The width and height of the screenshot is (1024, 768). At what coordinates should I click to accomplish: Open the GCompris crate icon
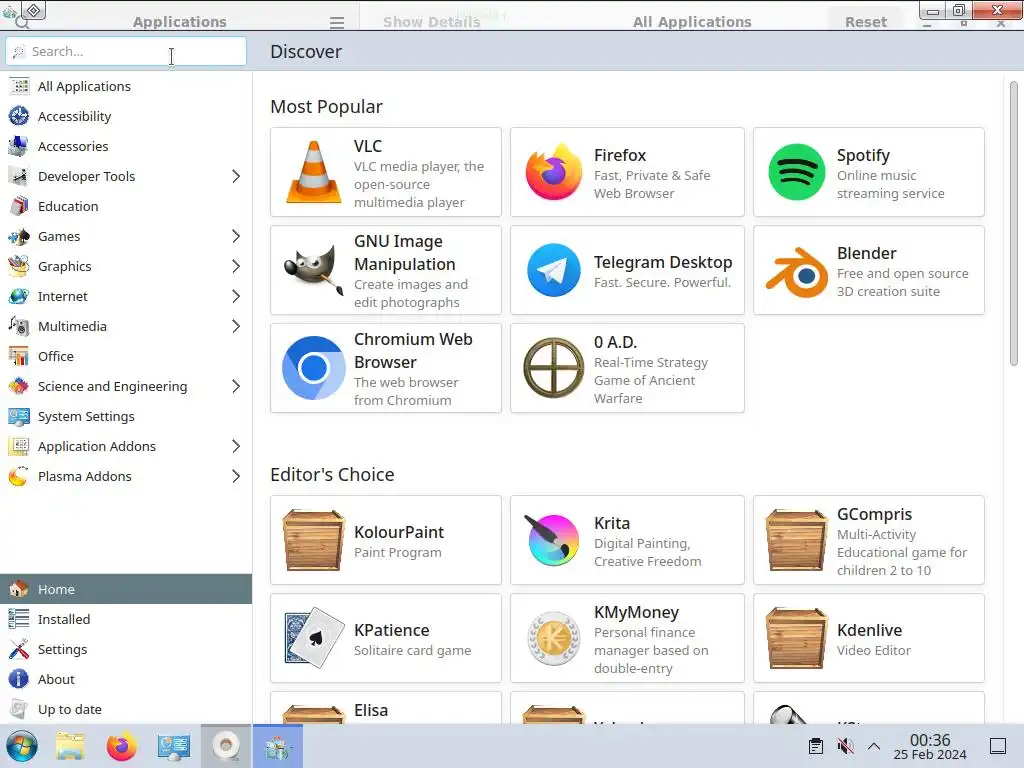pyautogui.click(x=796, y=540)
